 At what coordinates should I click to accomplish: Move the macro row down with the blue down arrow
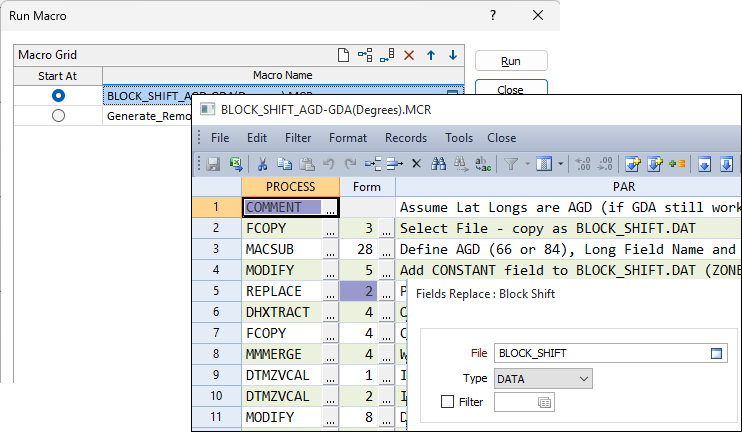[453, 55]
